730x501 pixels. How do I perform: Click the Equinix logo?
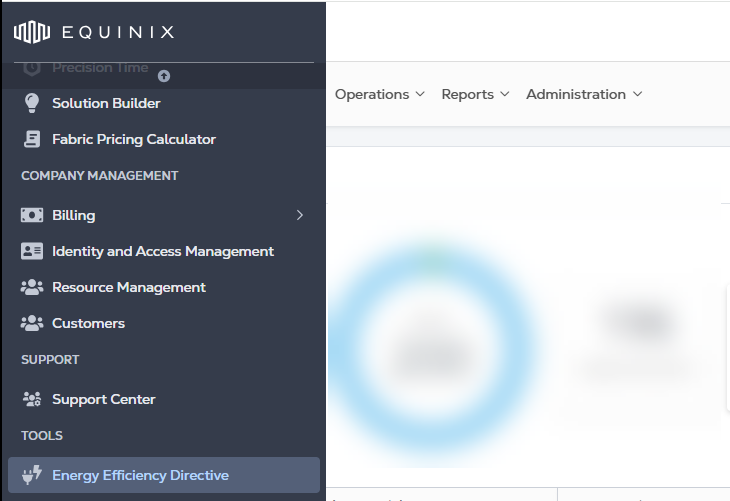[x=94, y=32]
